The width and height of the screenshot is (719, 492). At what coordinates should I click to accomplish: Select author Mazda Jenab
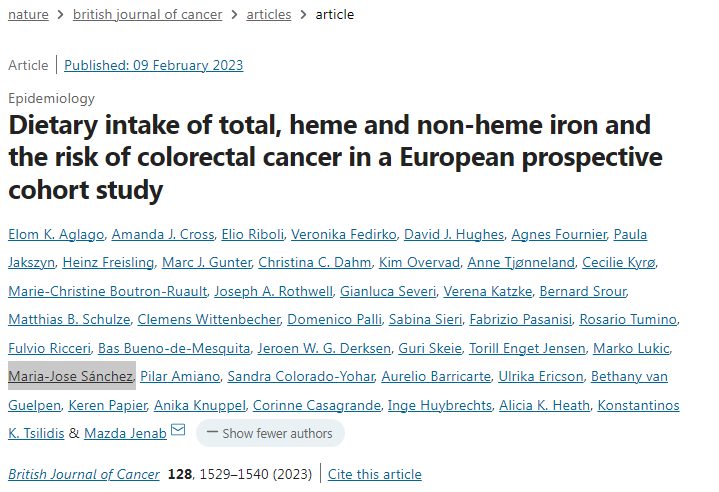coord(125,433)
